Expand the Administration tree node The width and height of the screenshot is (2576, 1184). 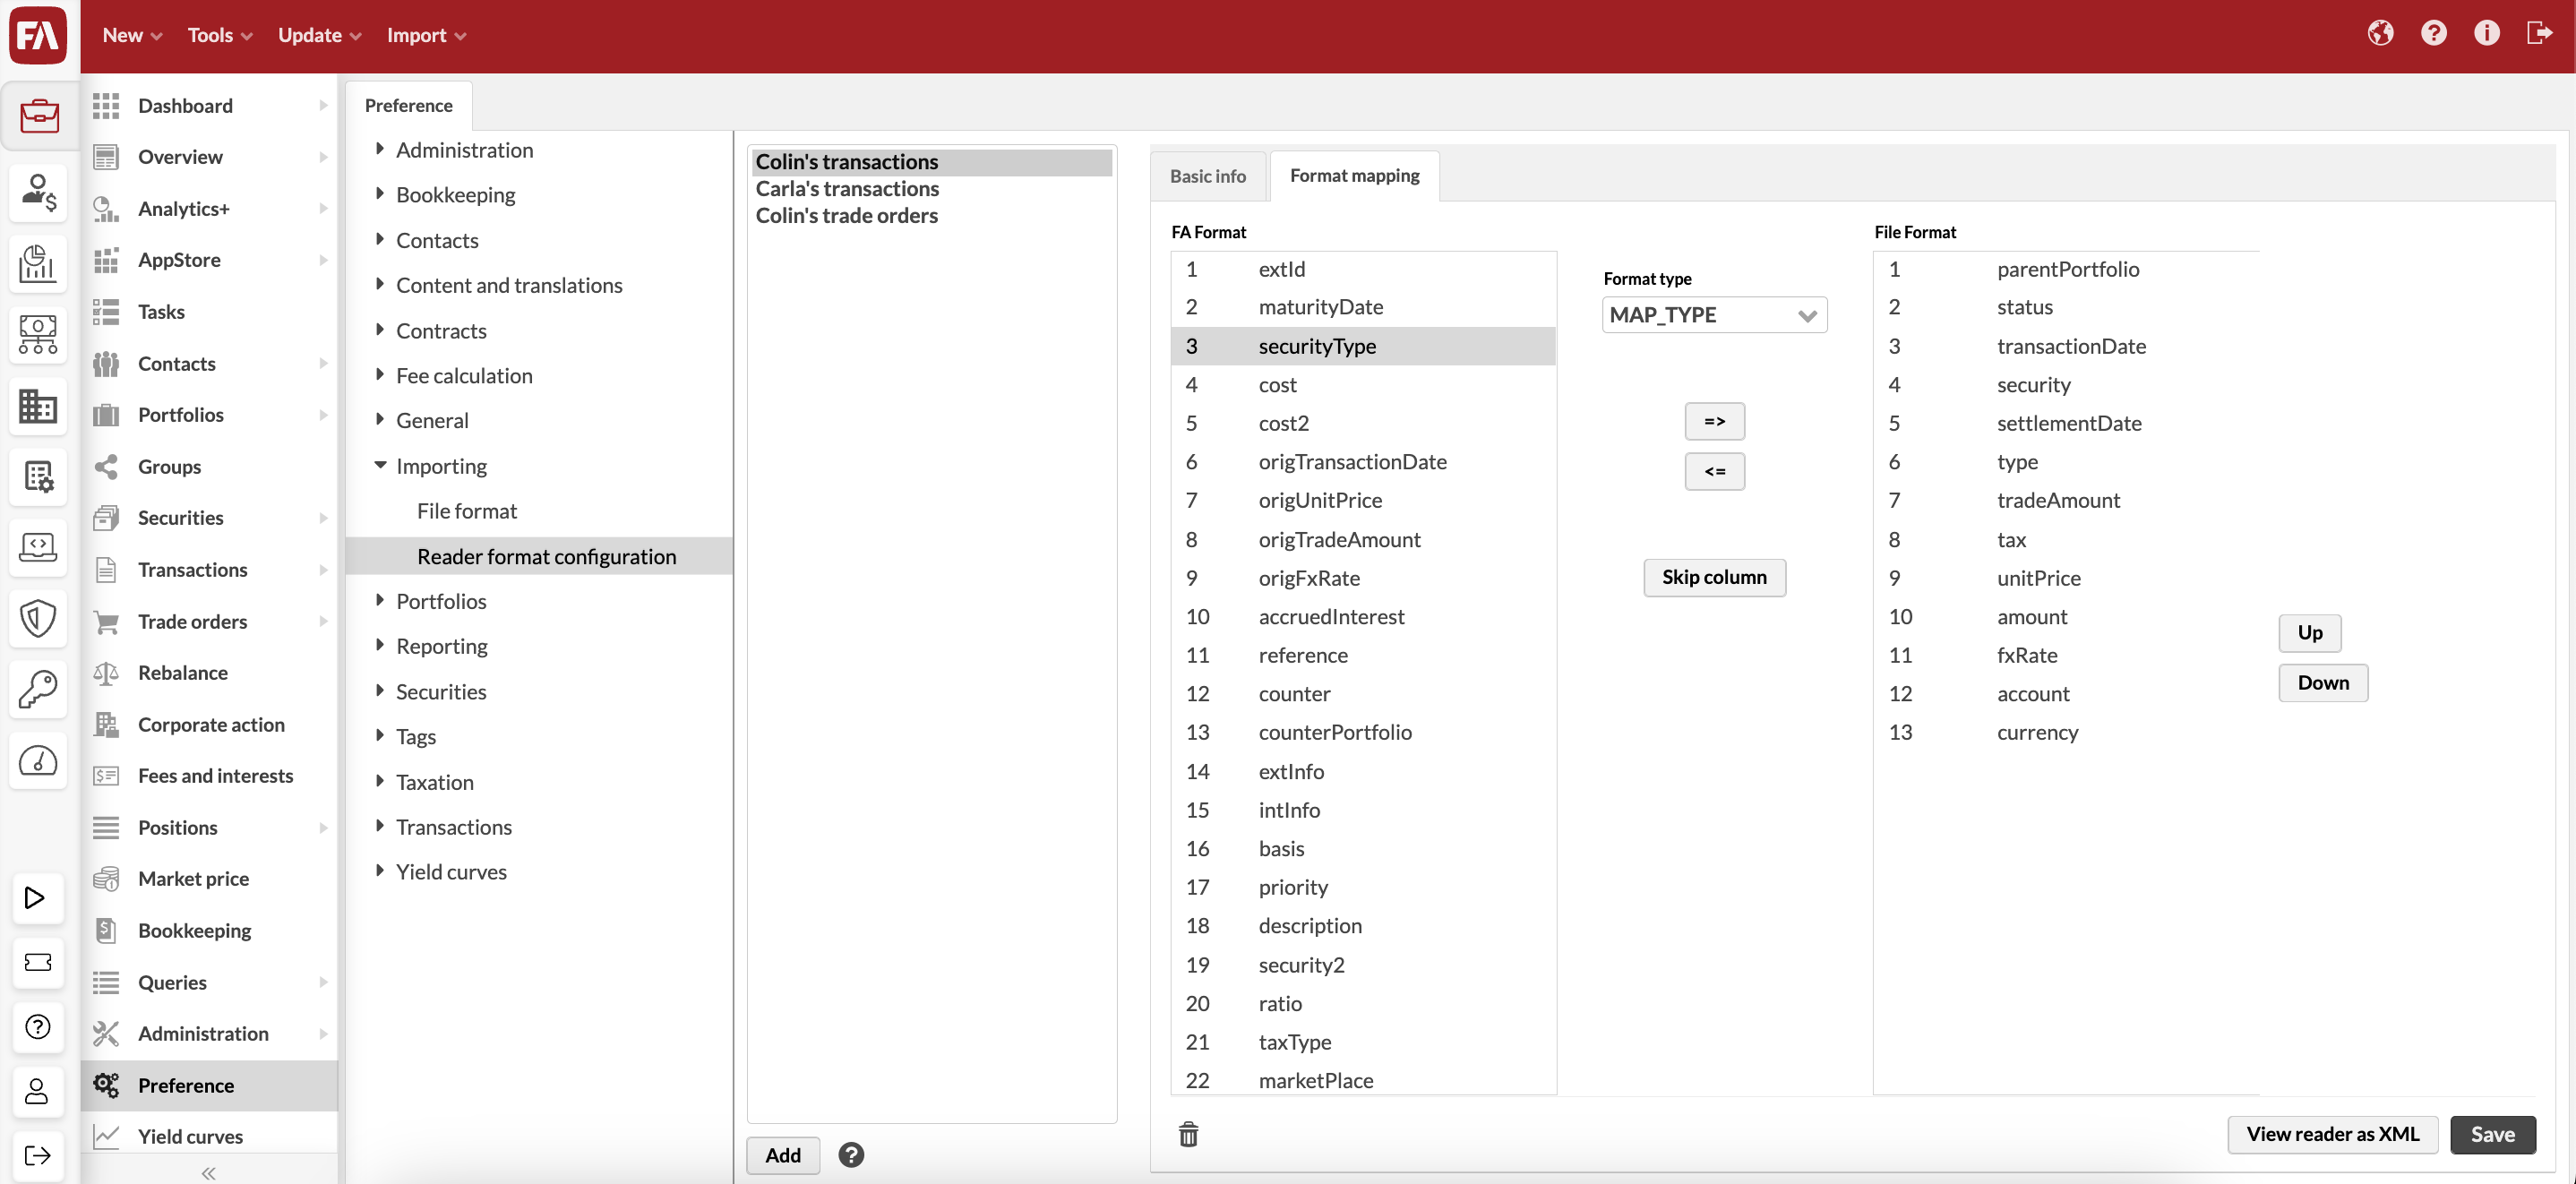point(380,149)
